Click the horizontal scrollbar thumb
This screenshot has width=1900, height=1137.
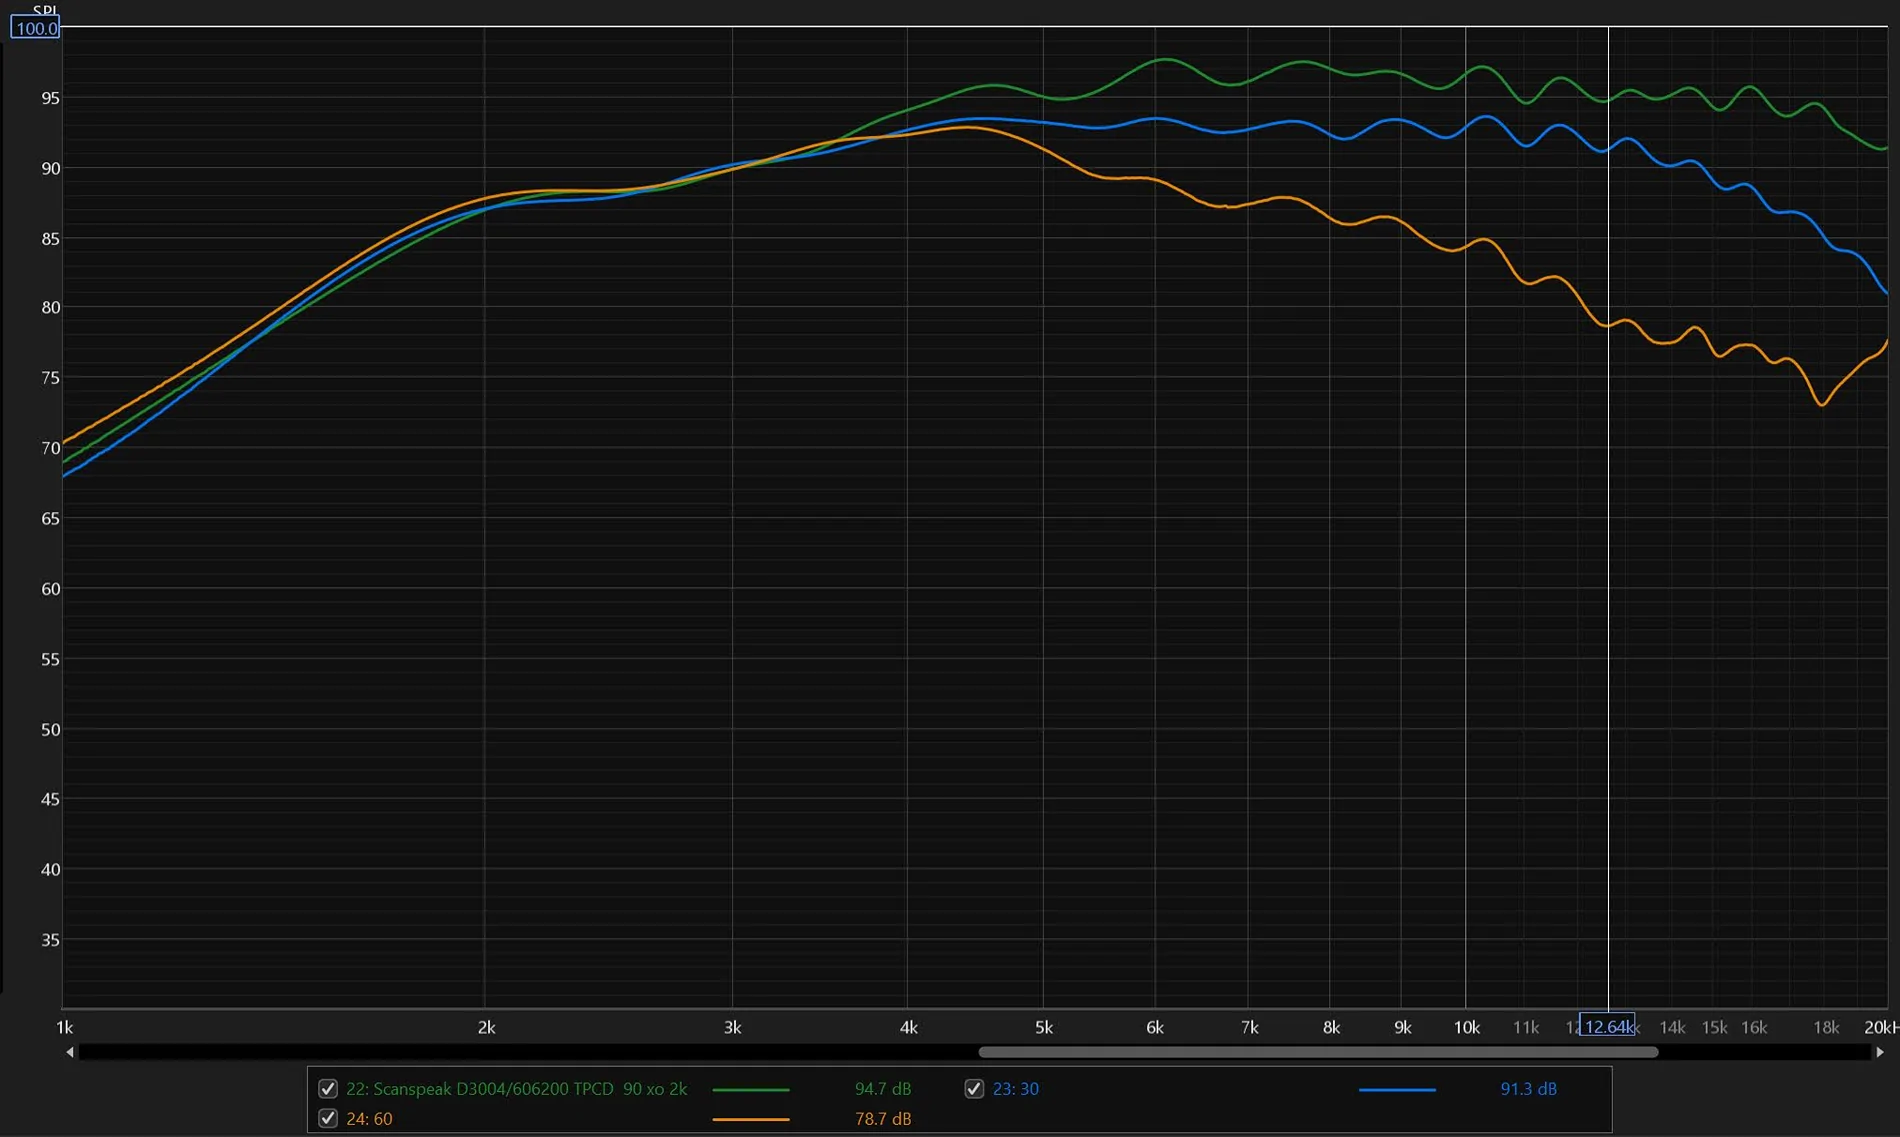[x=1317, y=1052]
